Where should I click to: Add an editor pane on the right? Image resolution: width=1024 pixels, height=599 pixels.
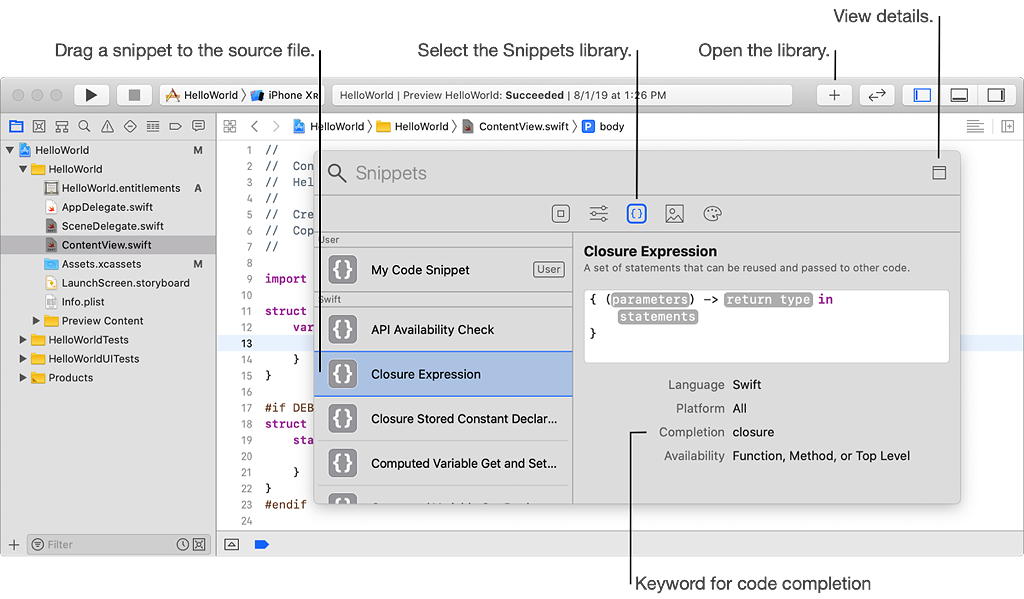coord(1008,126)
